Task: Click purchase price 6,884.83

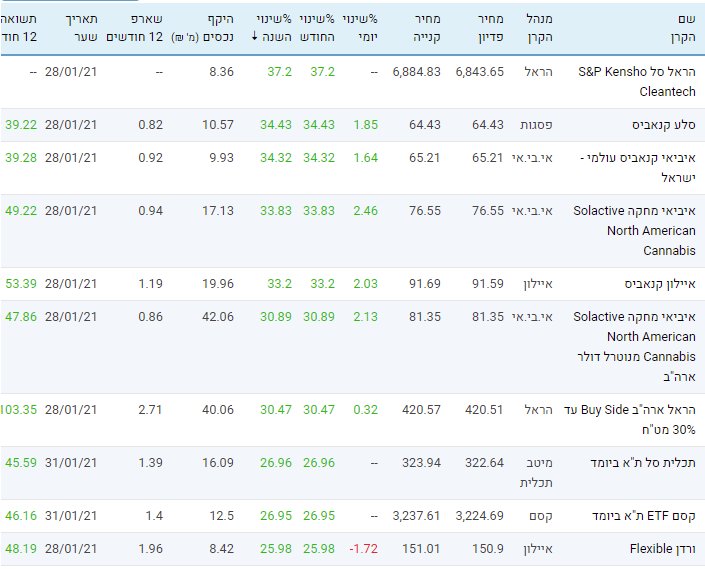Action: pyautogui.click(x=417, y=72)
